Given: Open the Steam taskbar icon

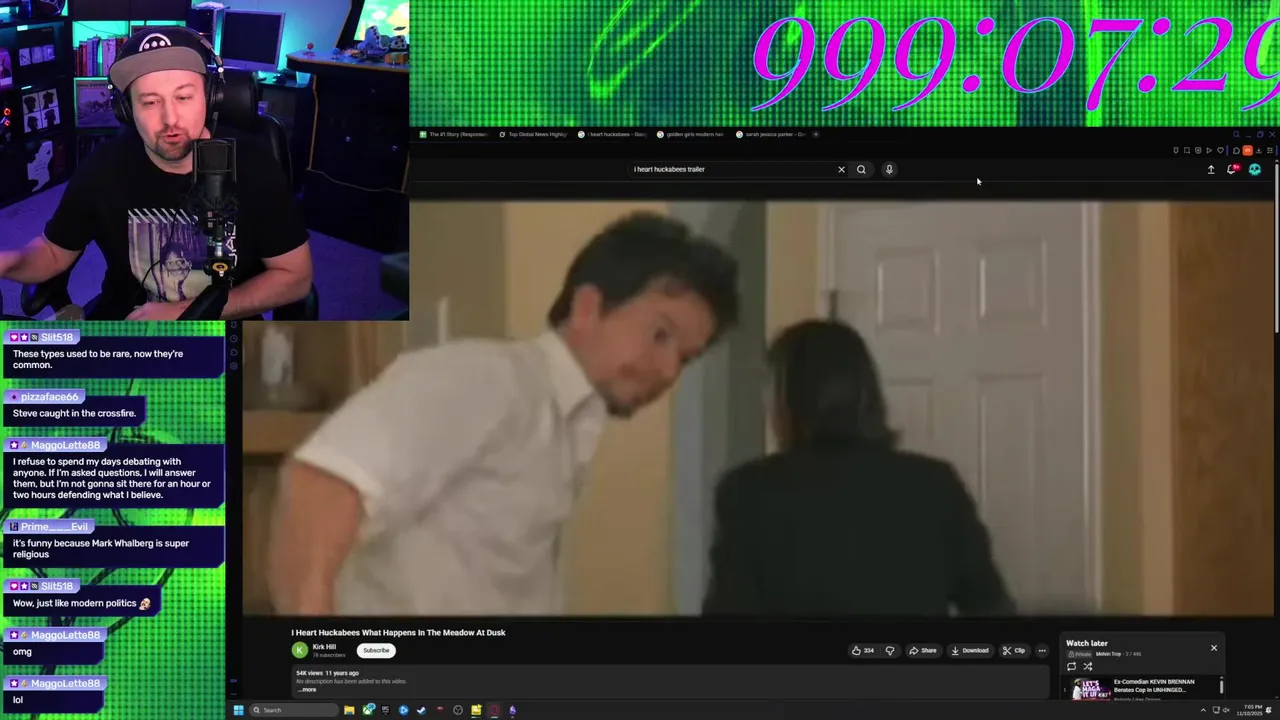Looking at the screenshot, I should (x=421, y=710).
